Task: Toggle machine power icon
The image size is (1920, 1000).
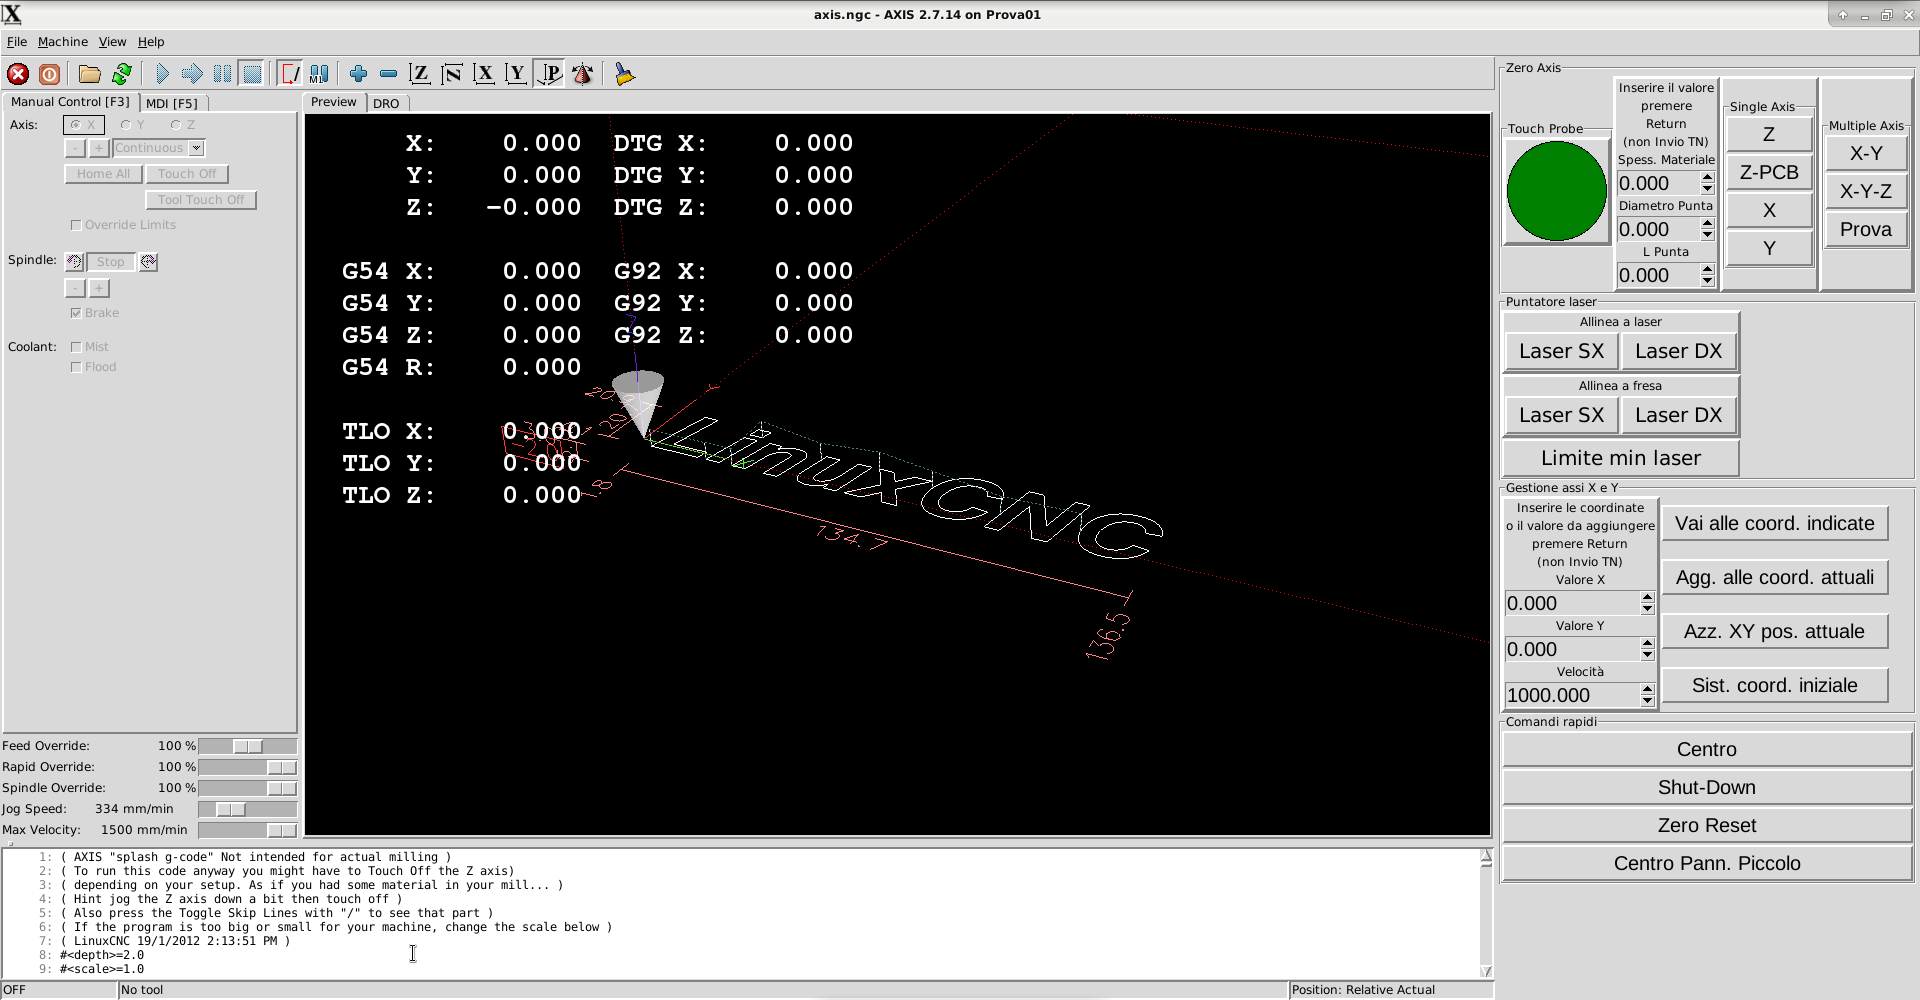Action: point(49,74)
